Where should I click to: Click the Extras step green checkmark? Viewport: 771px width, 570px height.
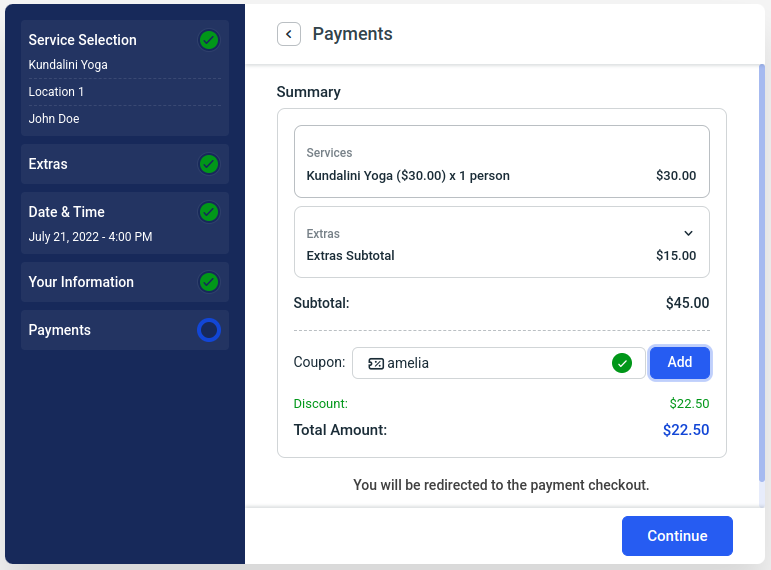pos(209,164)
